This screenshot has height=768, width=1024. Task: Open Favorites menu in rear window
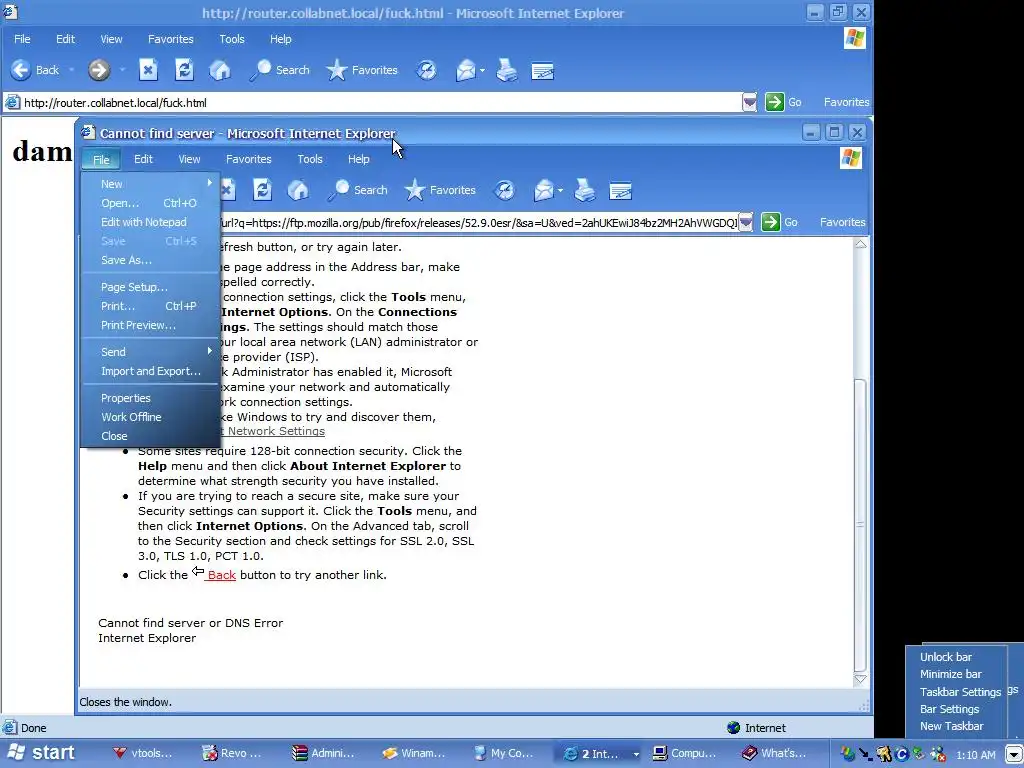(170, 39)
